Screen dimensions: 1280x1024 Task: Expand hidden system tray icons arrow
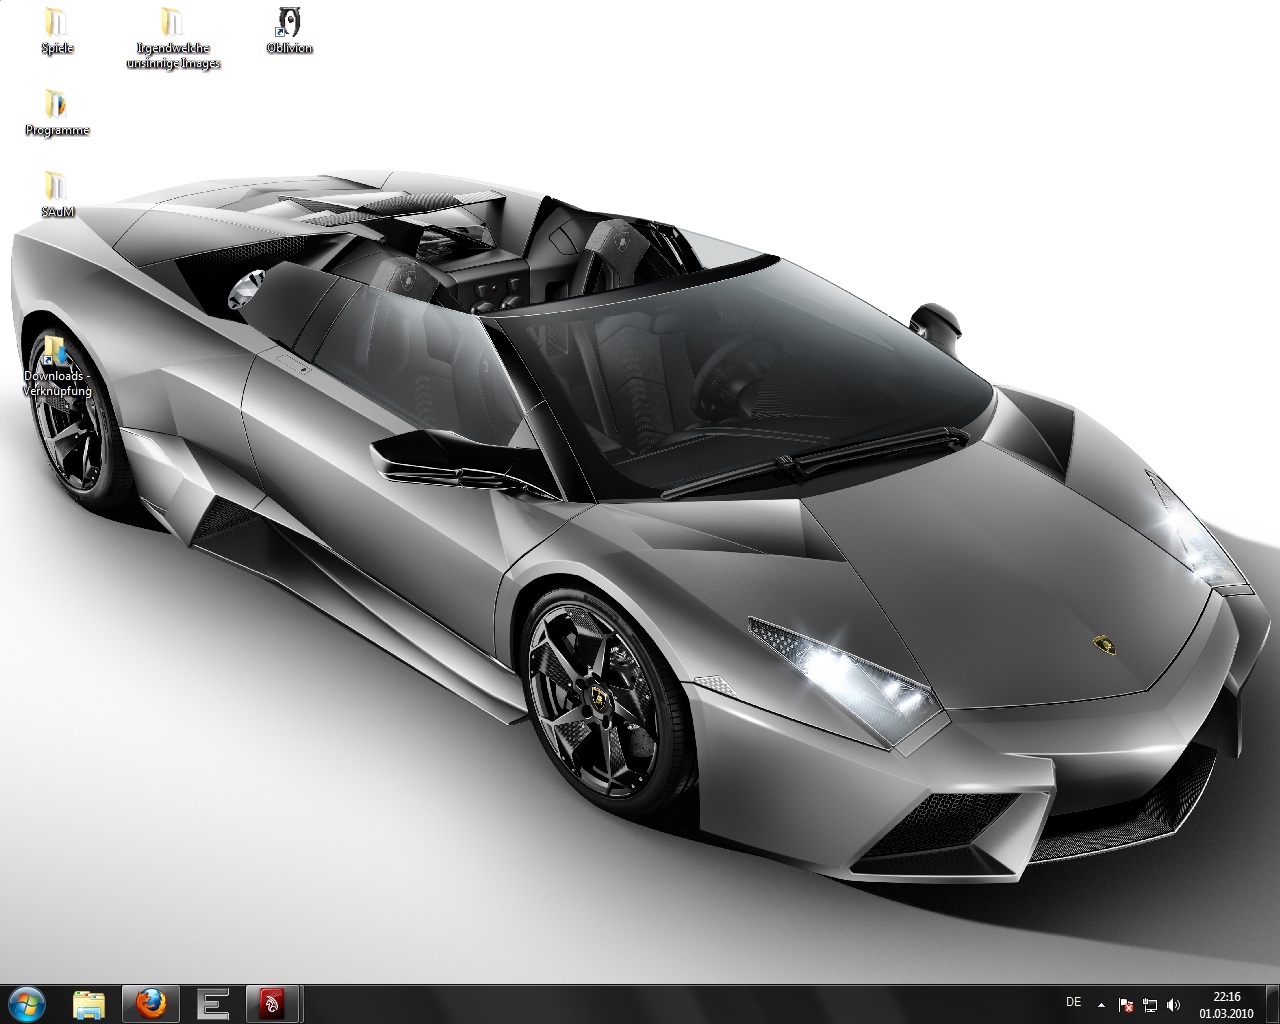(1102, 1004)
